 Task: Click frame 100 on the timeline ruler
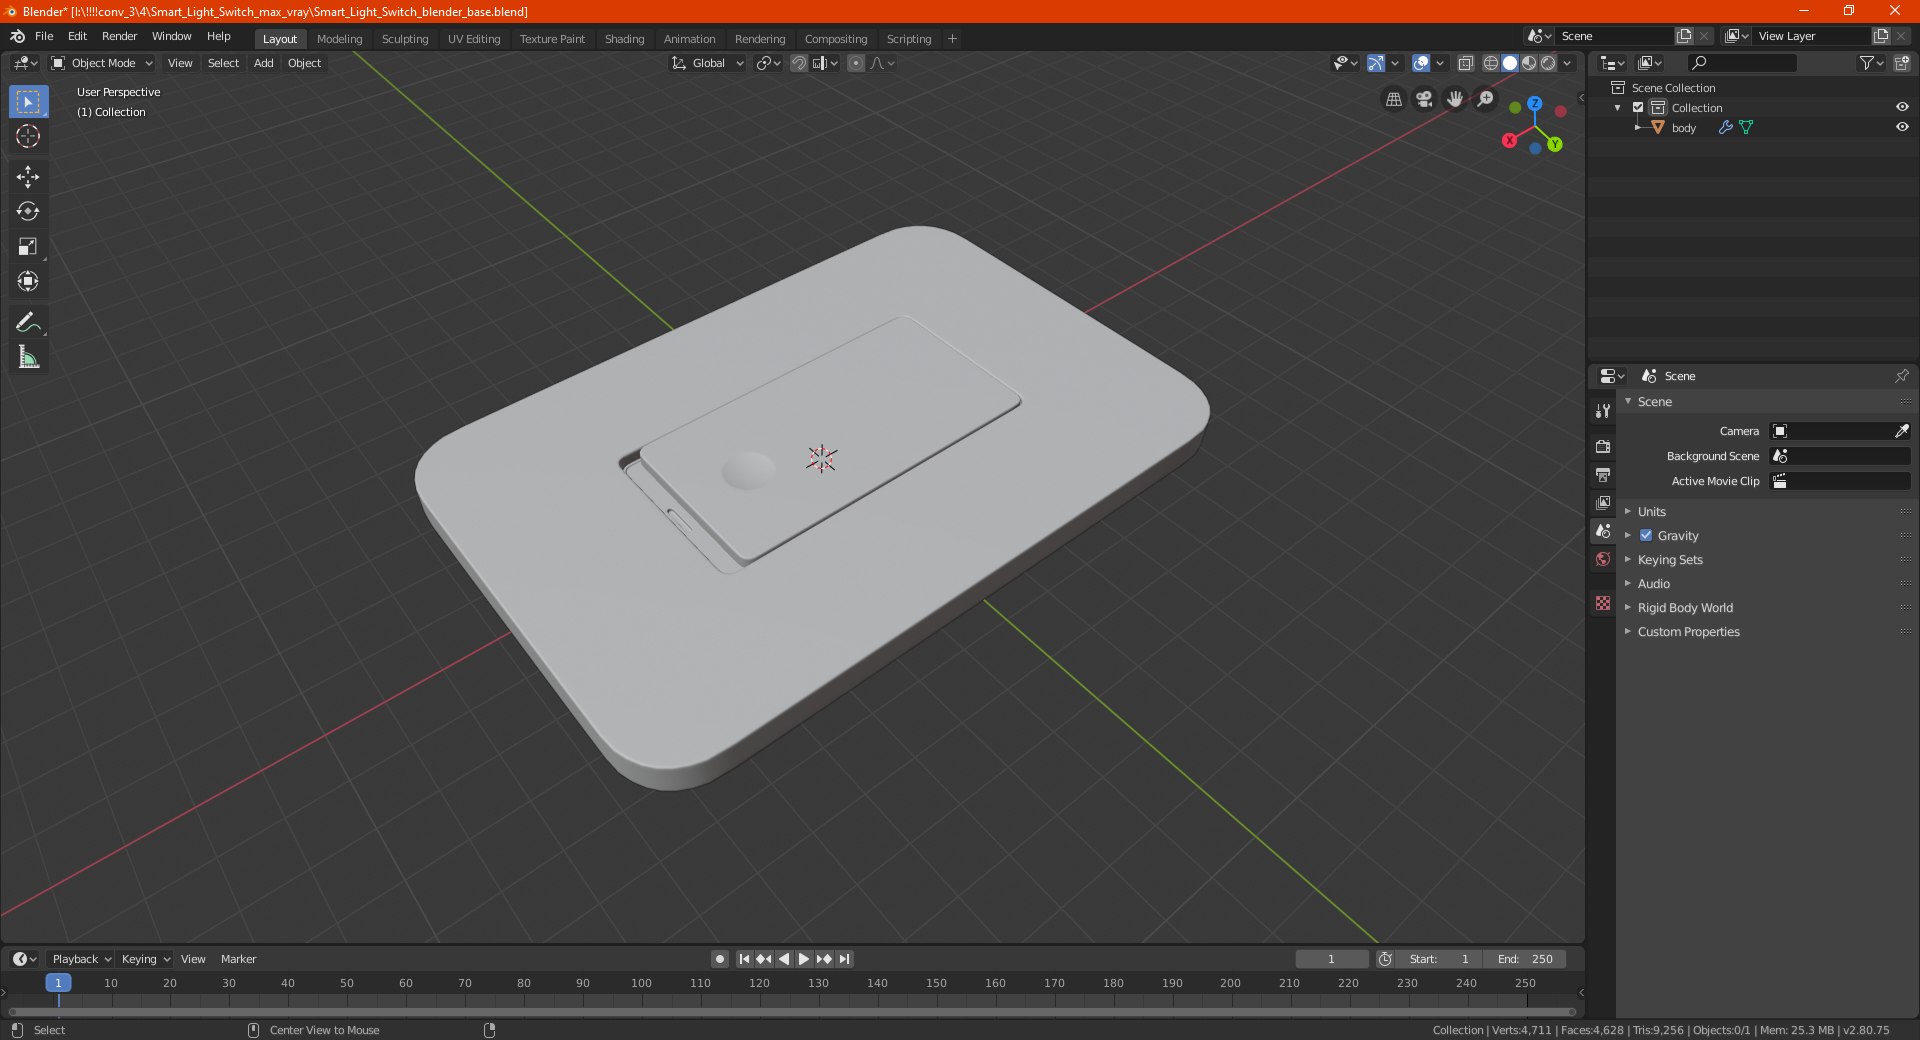pyautogui.click(x=641, y=983)
